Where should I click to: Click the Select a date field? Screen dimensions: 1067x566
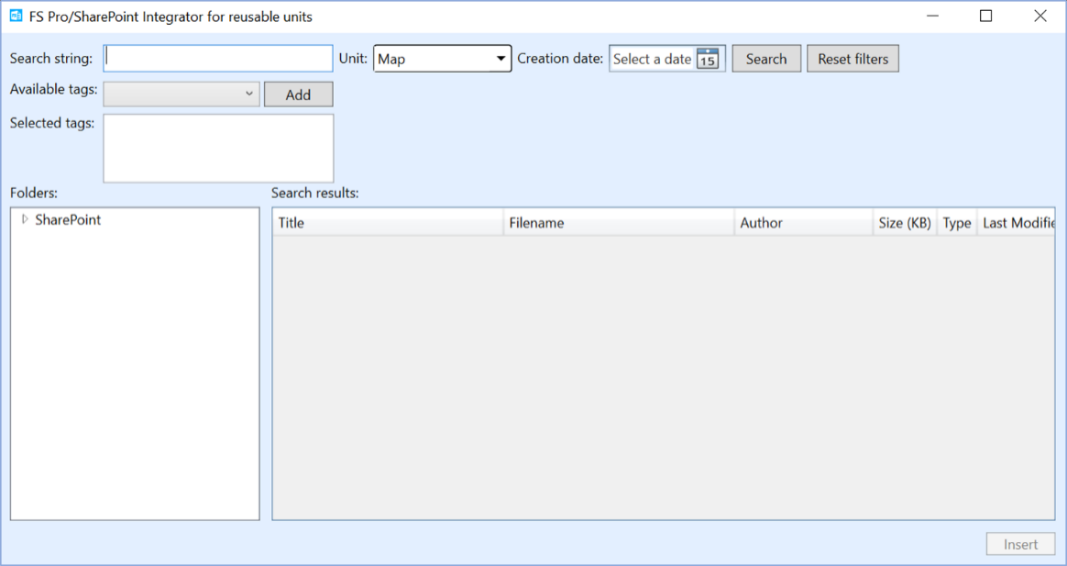pyautogui.click(x=652, y=59)
